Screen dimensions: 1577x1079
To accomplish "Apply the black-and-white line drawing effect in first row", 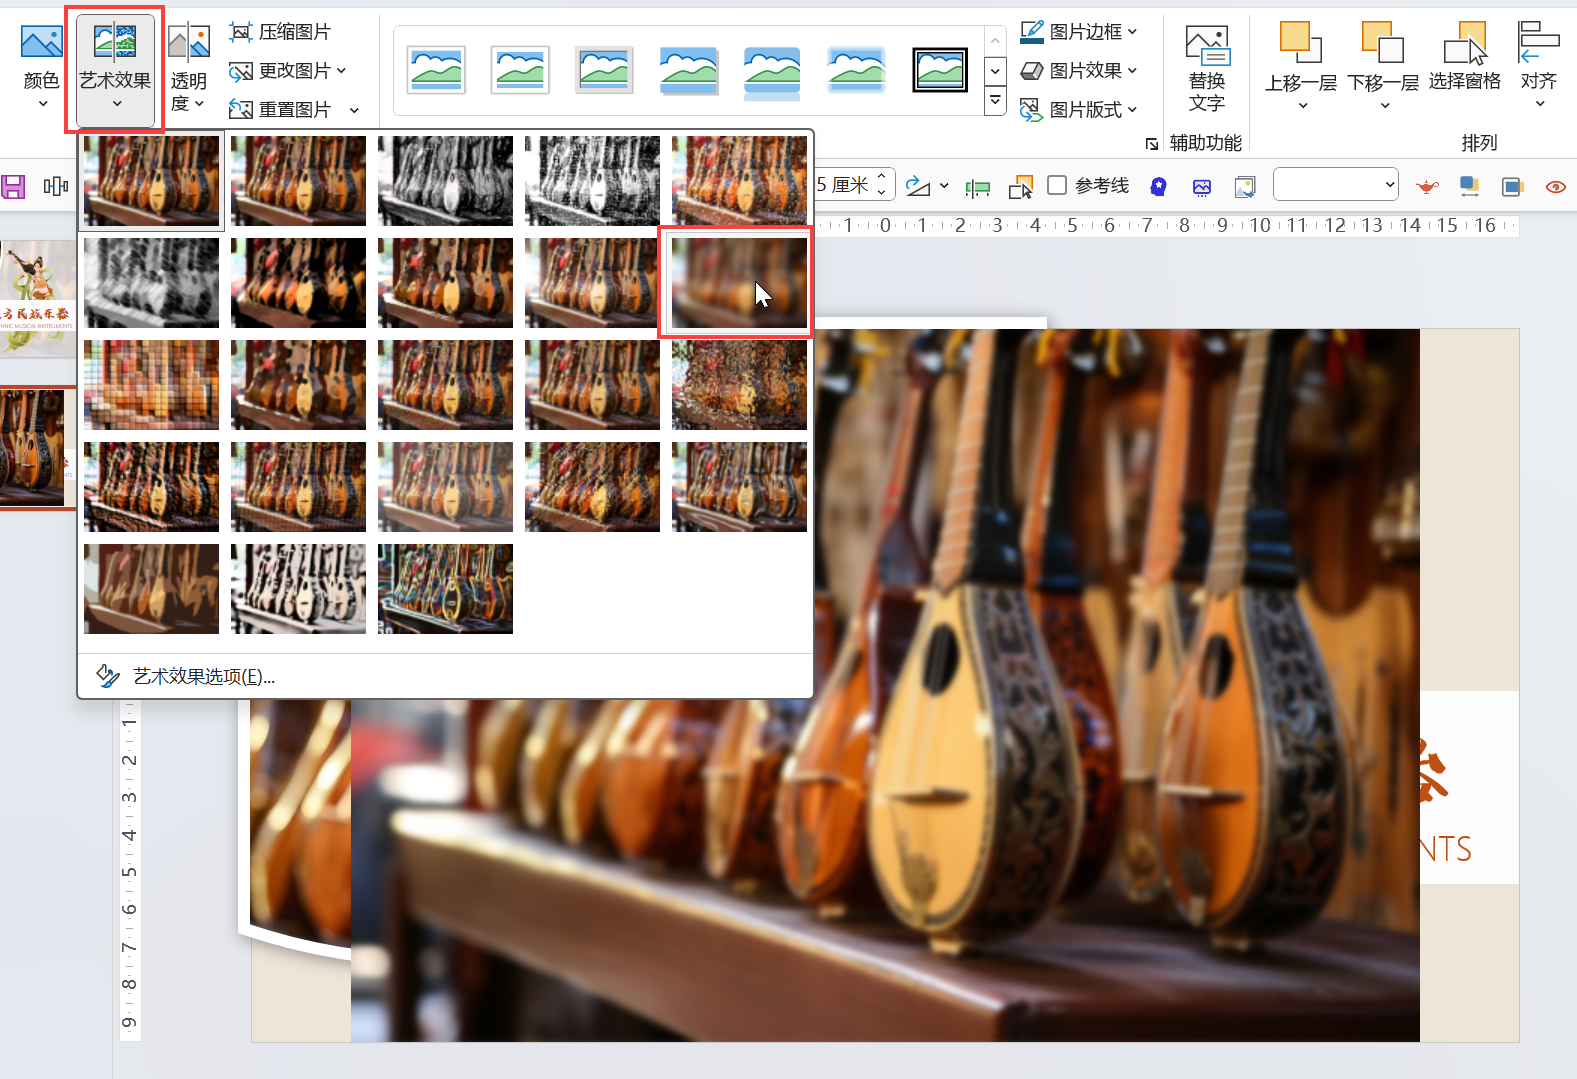I will point(592,181).
